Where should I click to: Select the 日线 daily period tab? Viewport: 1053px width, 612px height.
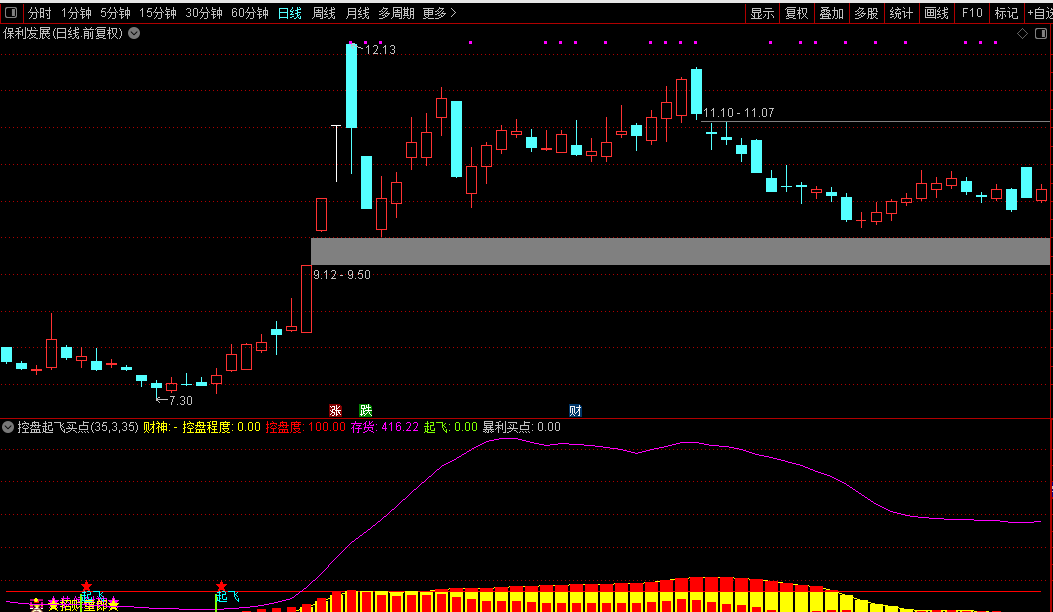click(x=290, y=13)
